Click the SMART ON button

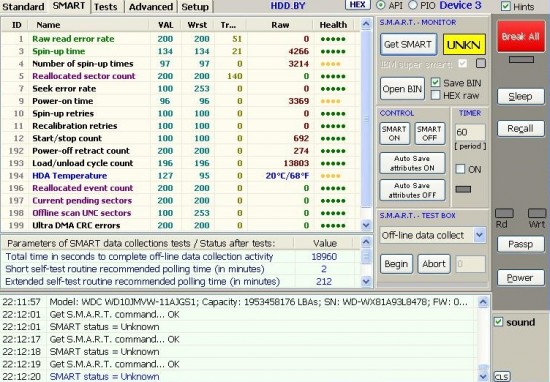pos(394,133)
